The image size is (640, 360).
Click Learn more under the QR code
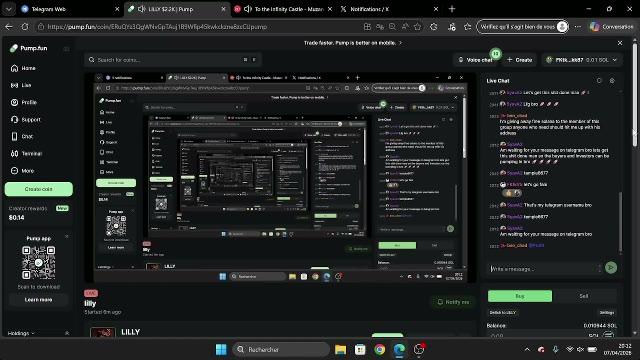(38, 300)
